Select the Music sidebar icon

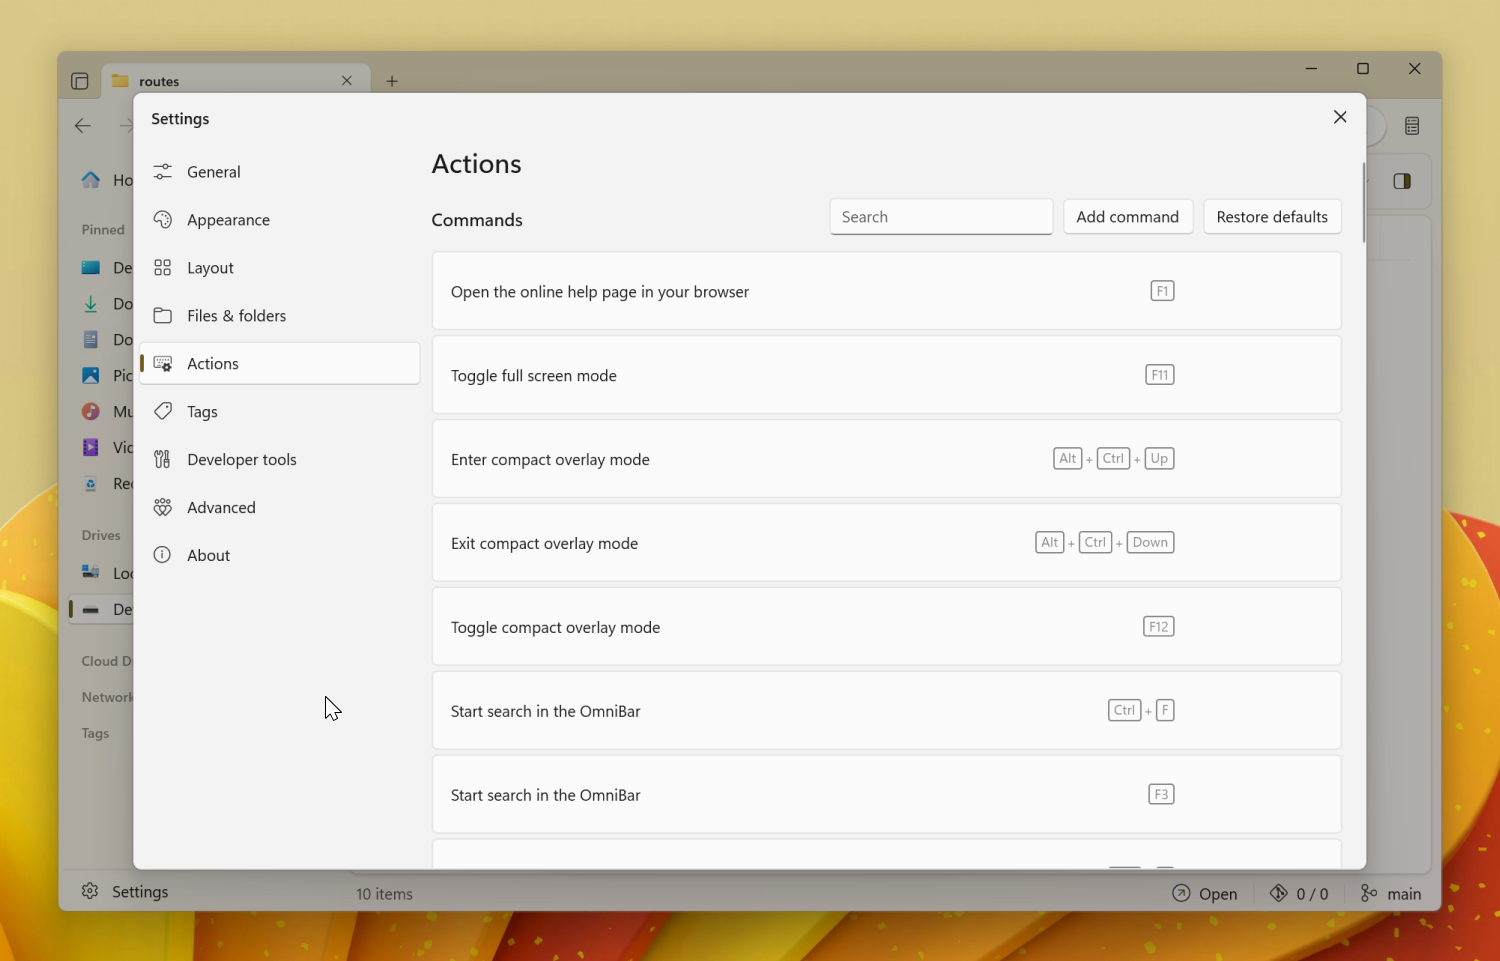pos(90,411)
